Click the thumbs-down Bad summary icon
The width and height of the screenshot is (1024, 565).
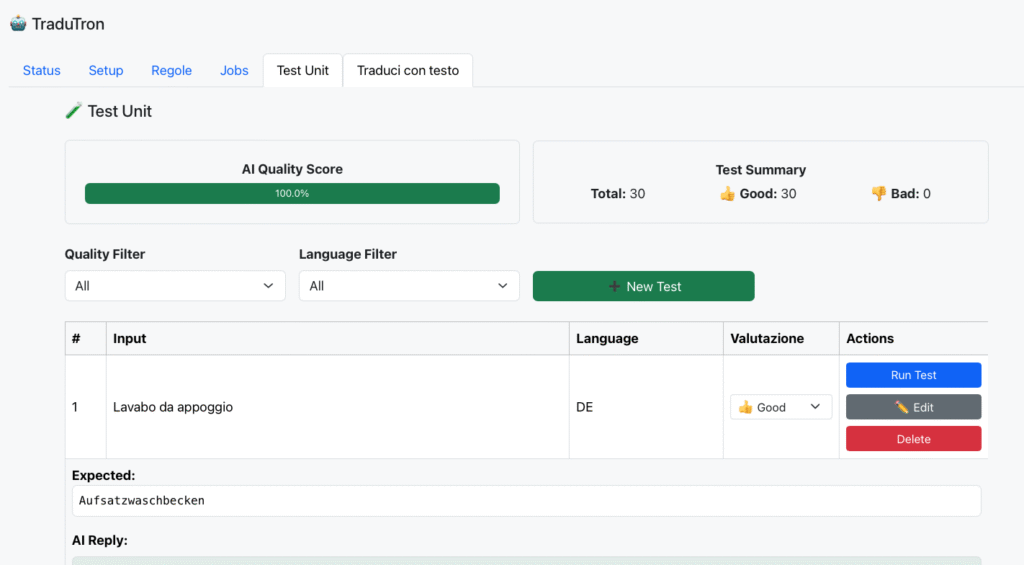(878, 194)
